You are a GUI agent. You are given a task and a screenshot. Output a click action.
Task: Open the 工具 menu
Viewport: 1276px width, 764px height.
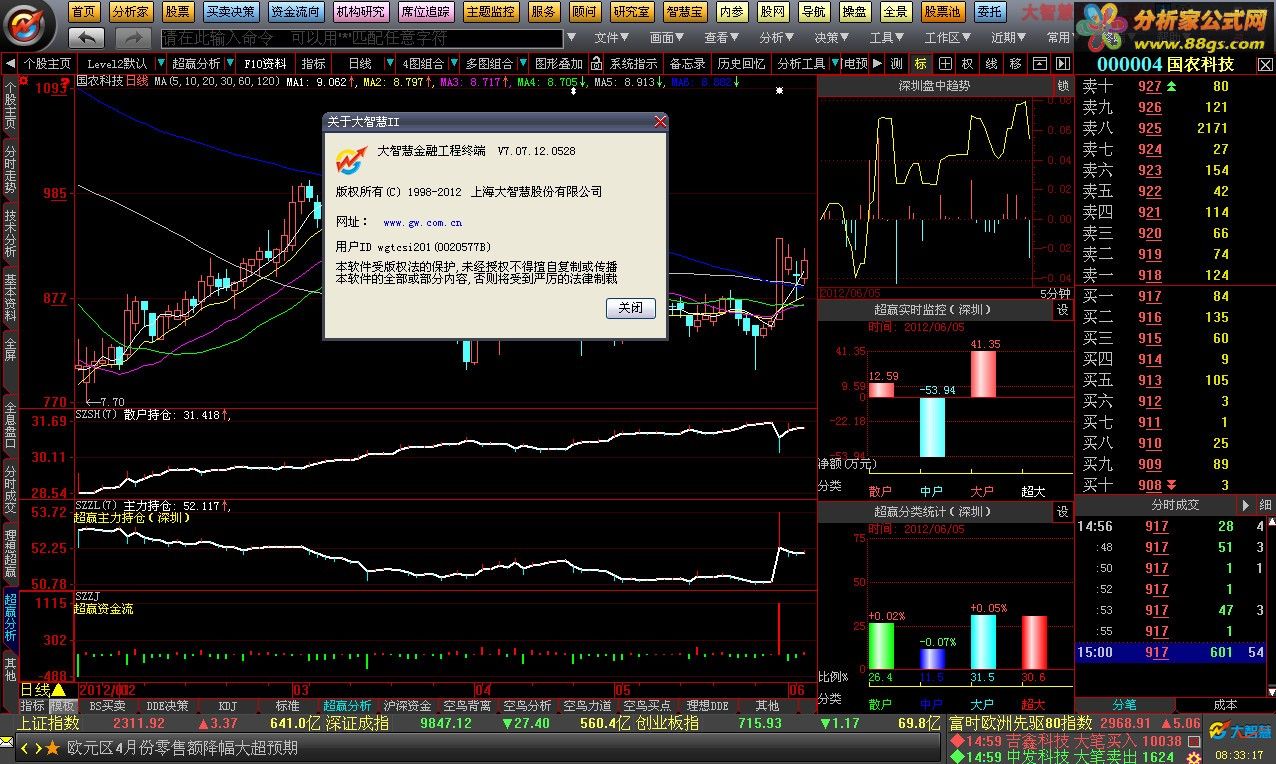(x=887, y=38)
